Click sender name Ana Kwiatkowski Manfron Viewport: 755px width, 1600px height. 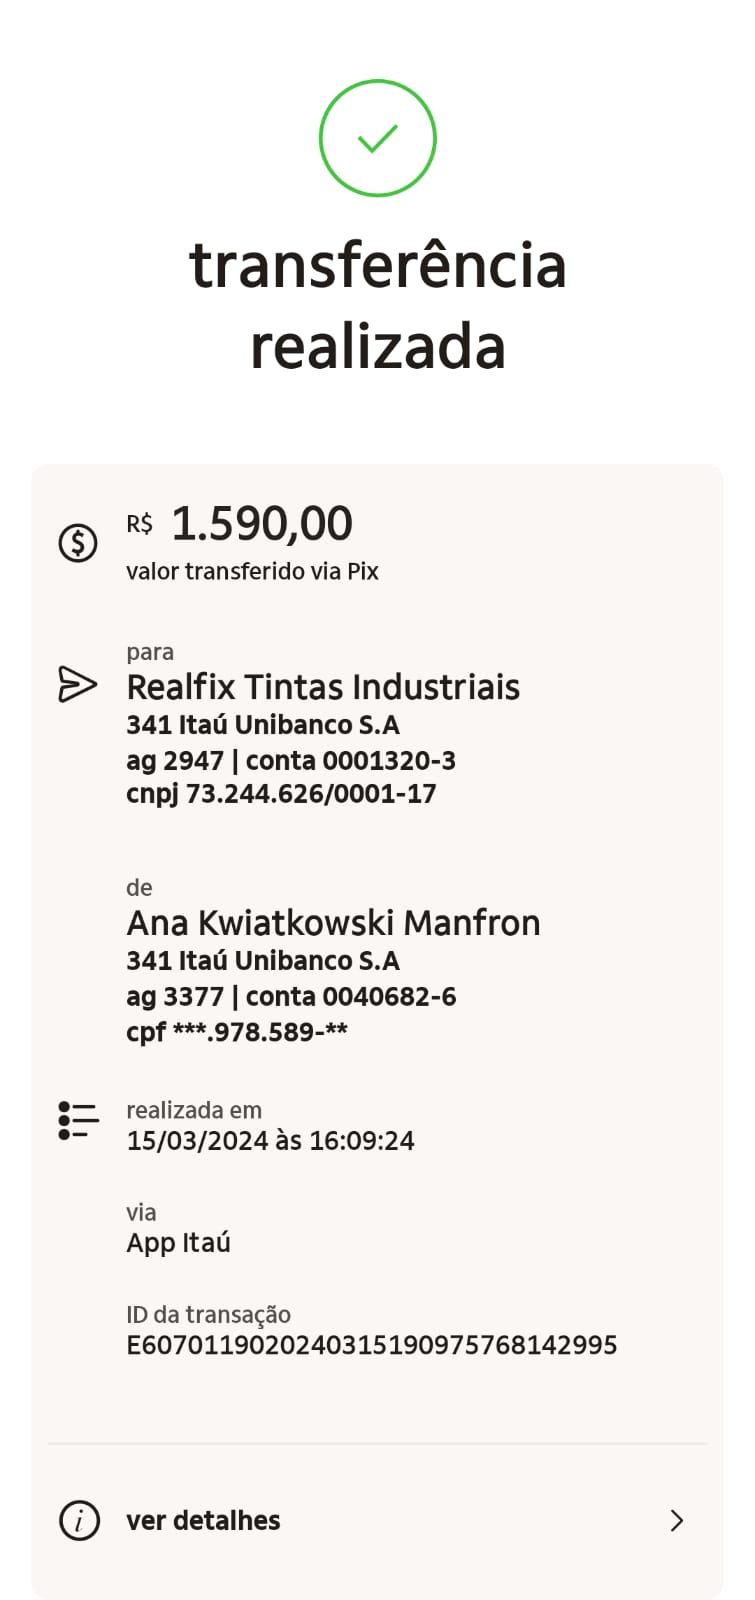pos(333,922)
